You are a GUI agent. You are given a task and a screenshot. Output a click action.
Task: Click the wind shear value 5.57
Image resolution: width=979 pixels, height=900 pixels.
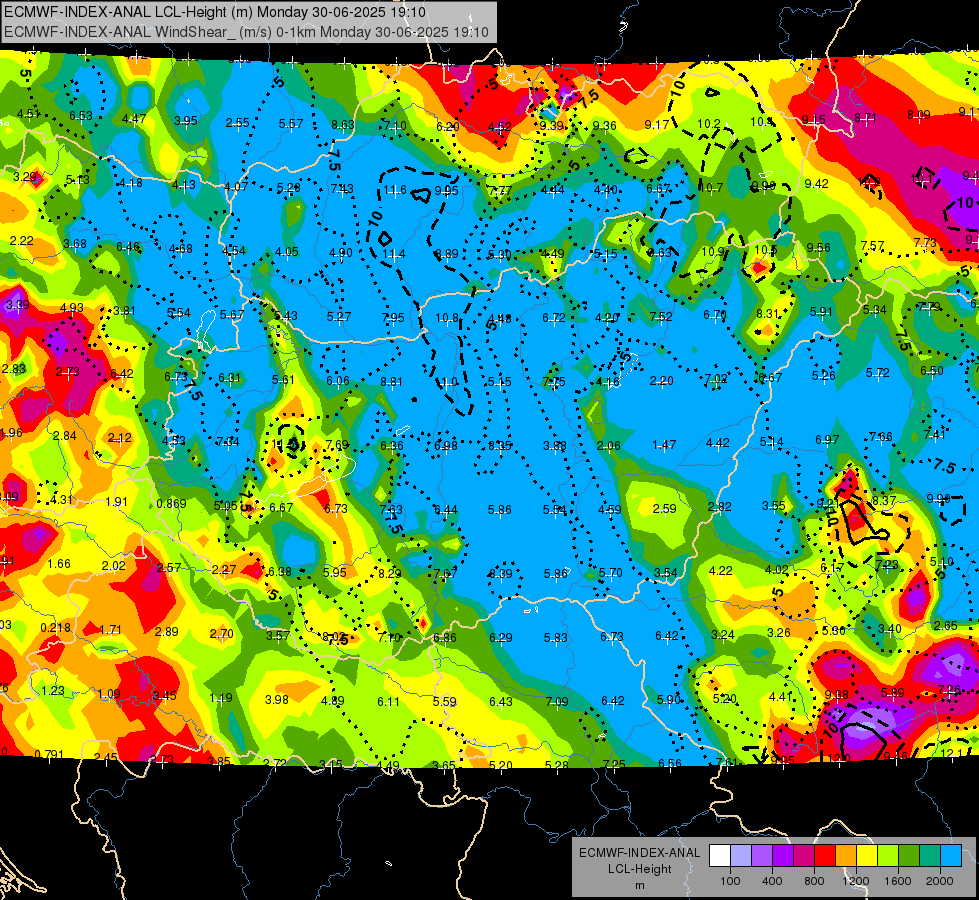coord(291,124)
